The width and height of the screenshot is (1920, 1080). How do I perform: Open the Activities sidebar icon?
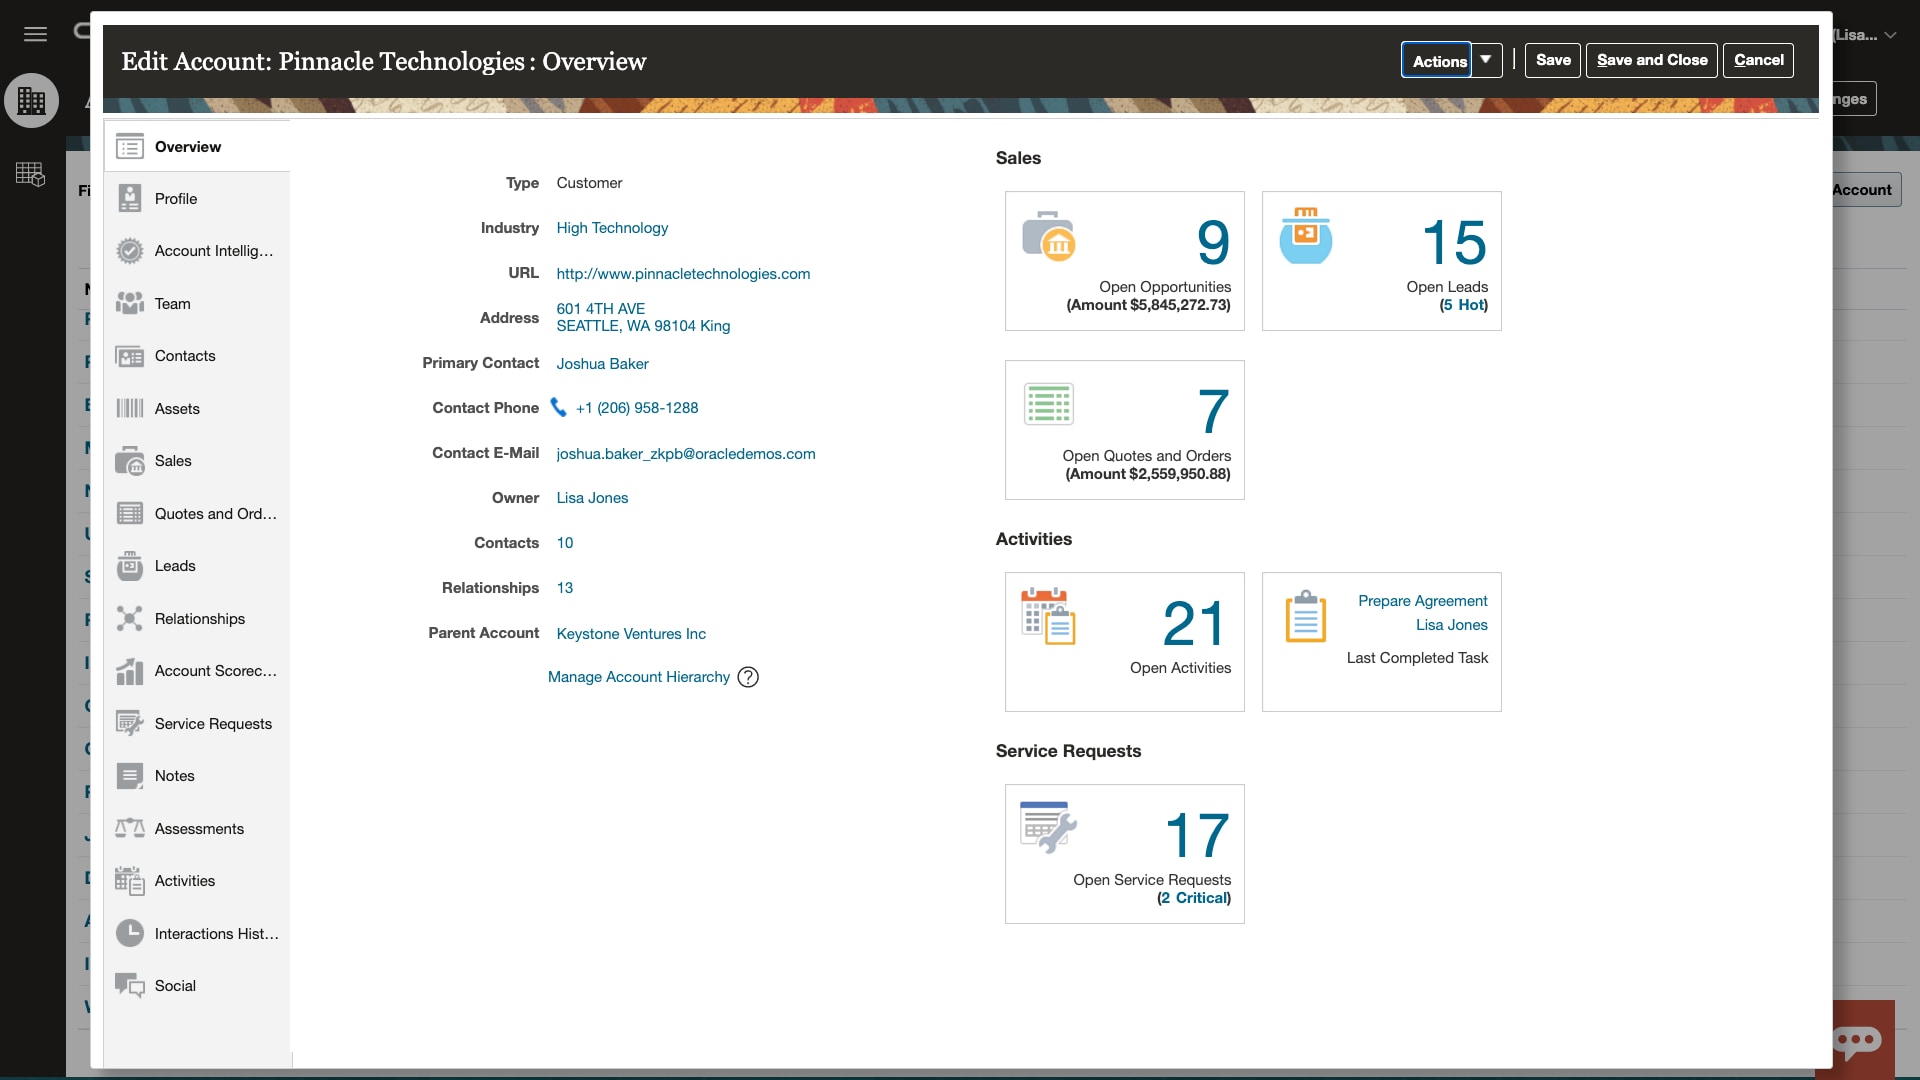(129, 881)
